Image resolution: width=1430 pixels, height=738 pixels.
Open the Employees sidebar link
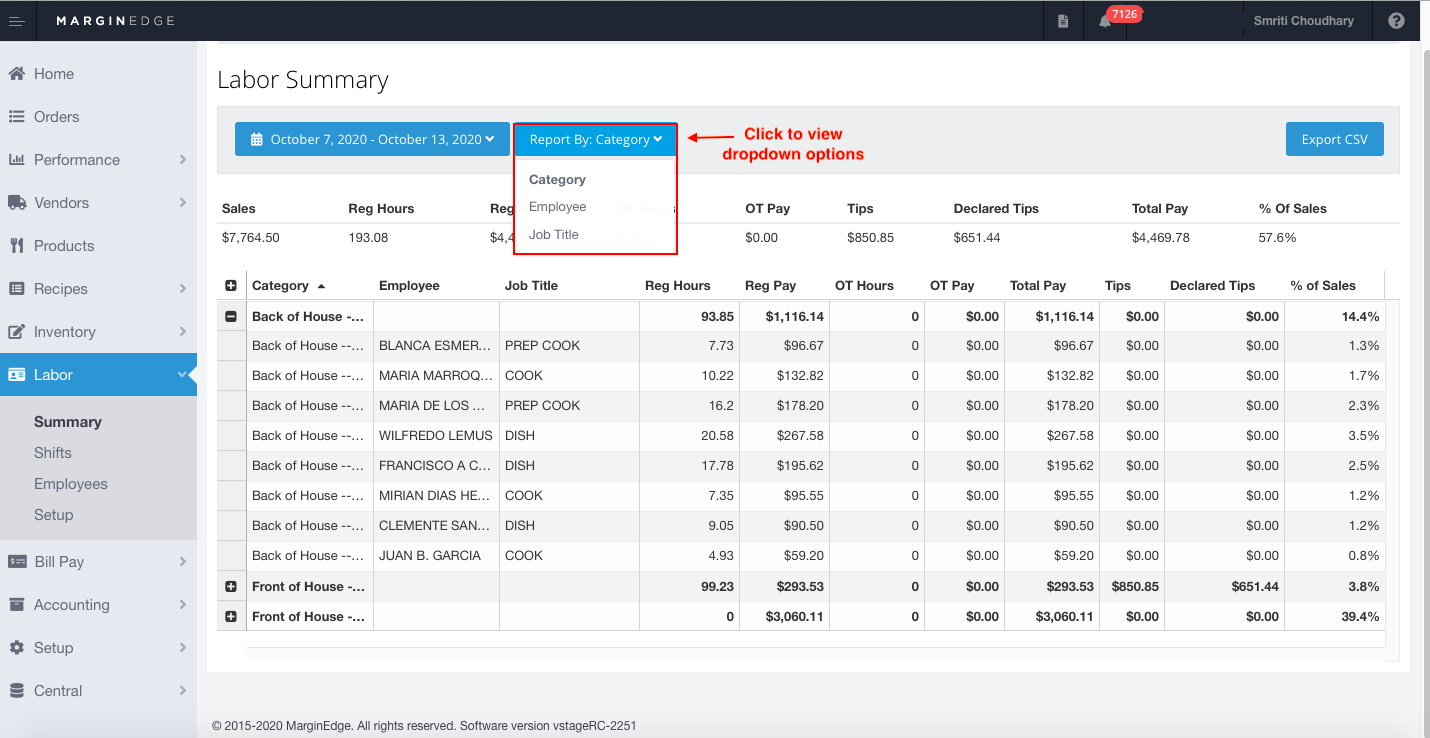[x=71, y=484]
